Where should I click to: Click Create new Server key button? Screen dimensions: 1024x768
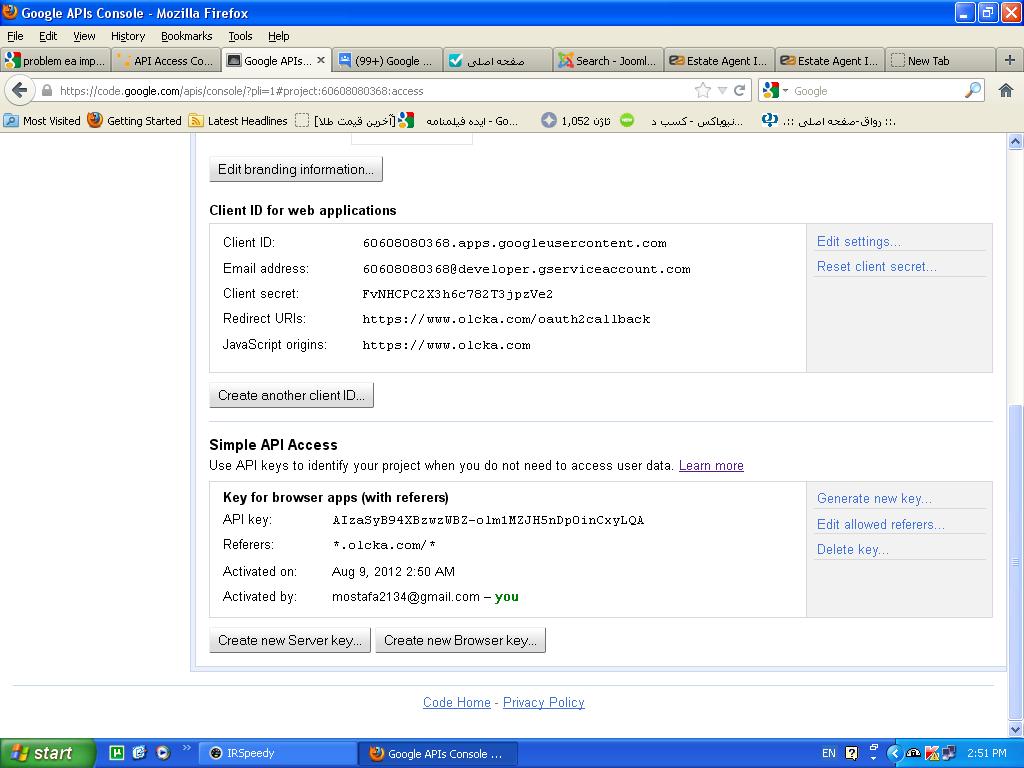pos(290,640)
